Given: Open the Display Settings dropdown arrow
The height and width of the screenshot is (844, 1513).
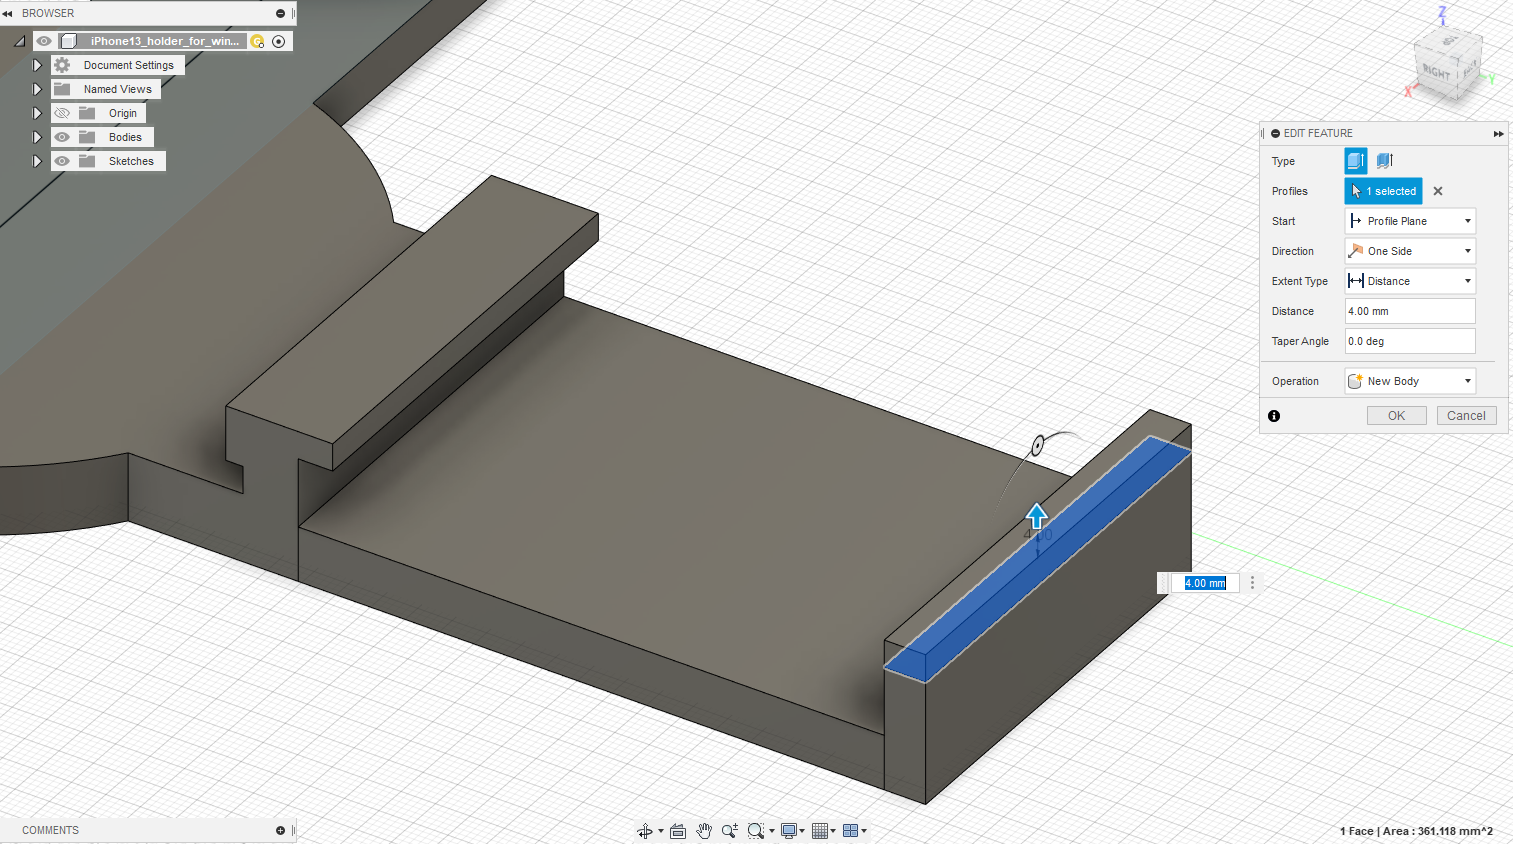Looking at the screenshot, I should (x=802, y=831).
